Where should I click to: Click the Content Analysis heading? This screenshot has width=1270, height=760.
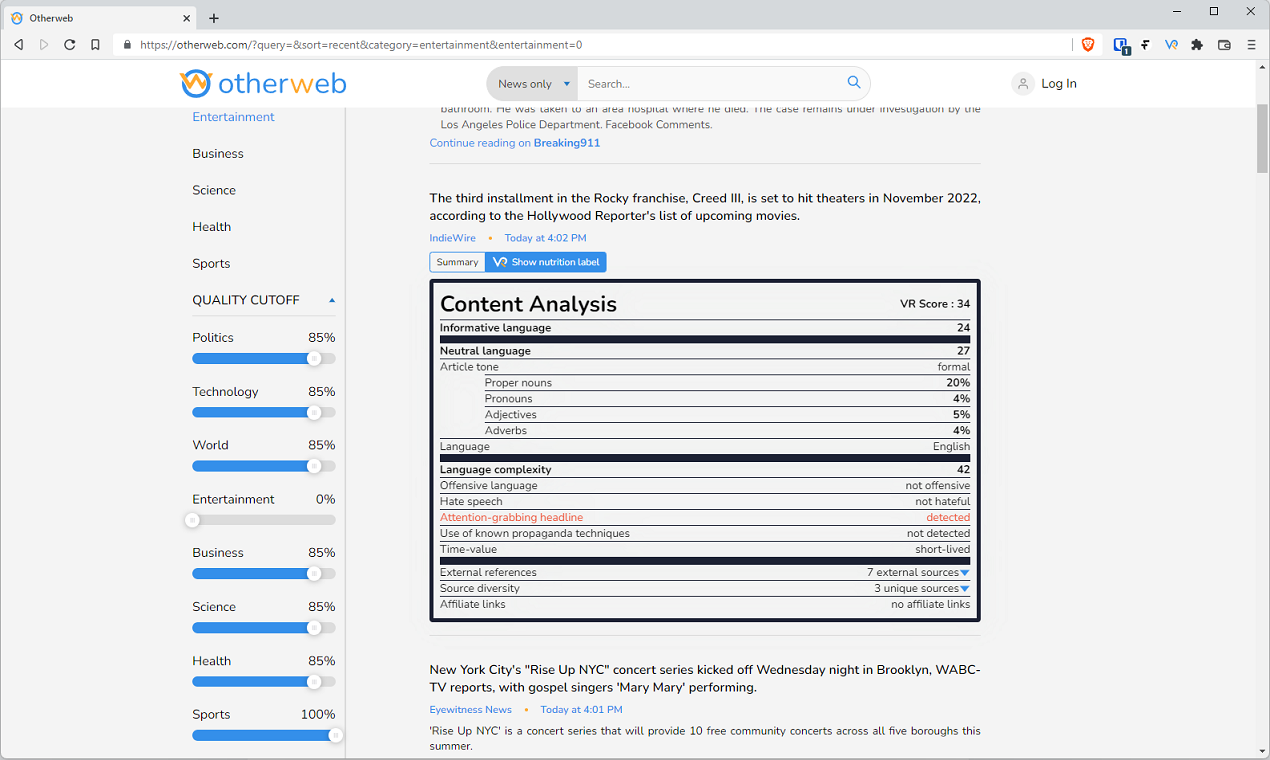(528, 304)
